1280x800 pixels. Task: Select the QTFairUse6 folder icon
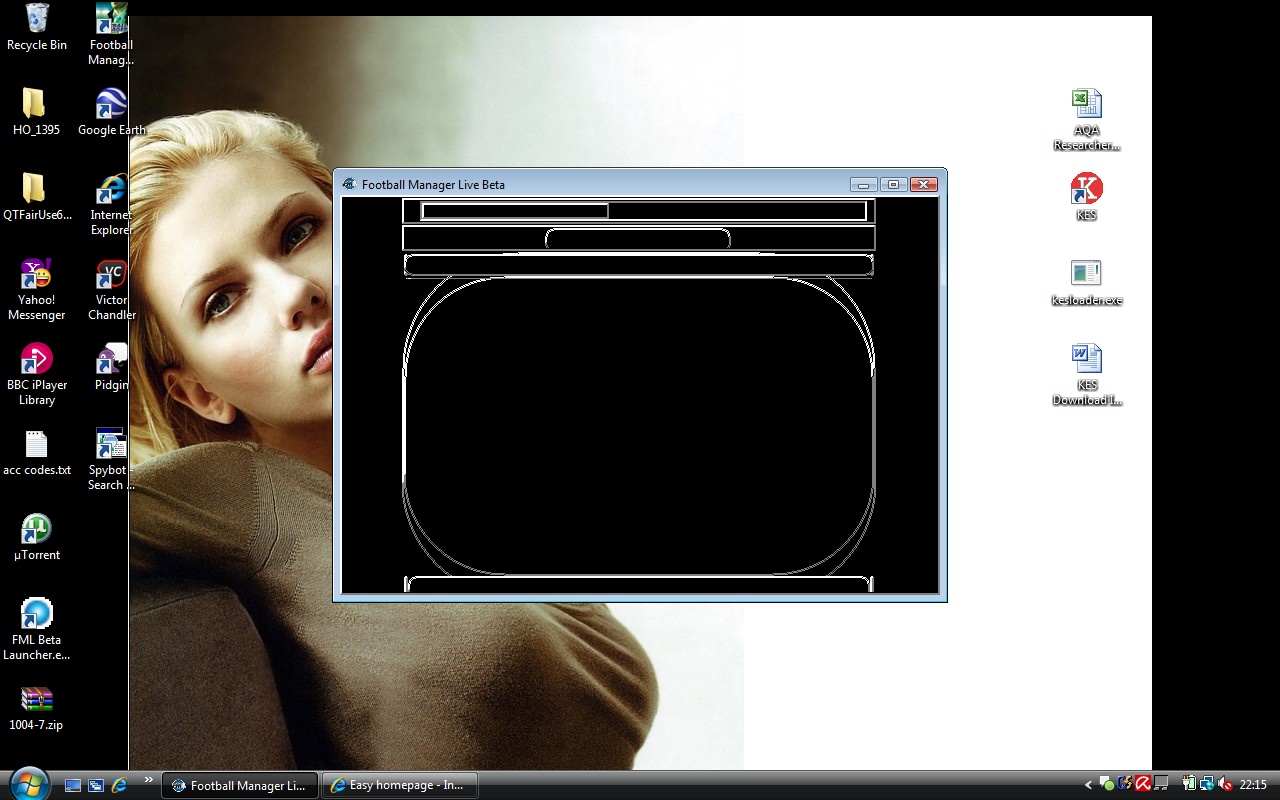click(x=37, y=196)
